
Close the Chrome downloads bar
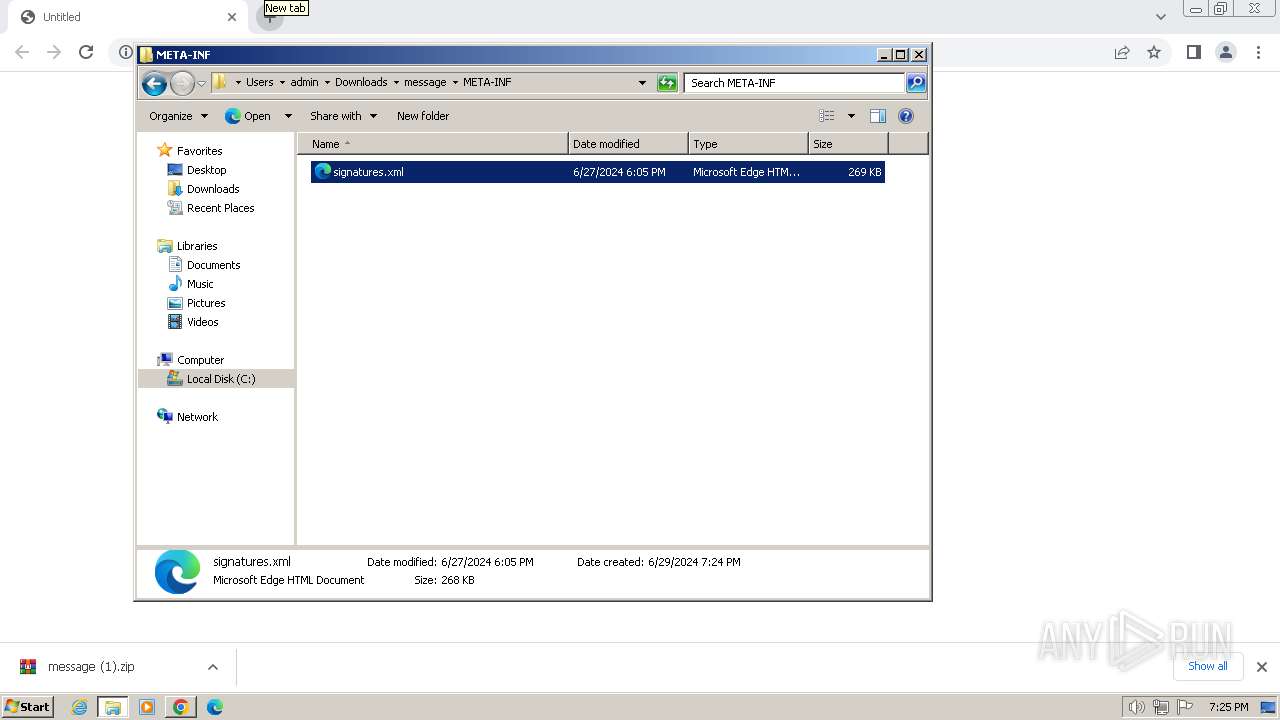1261,667
